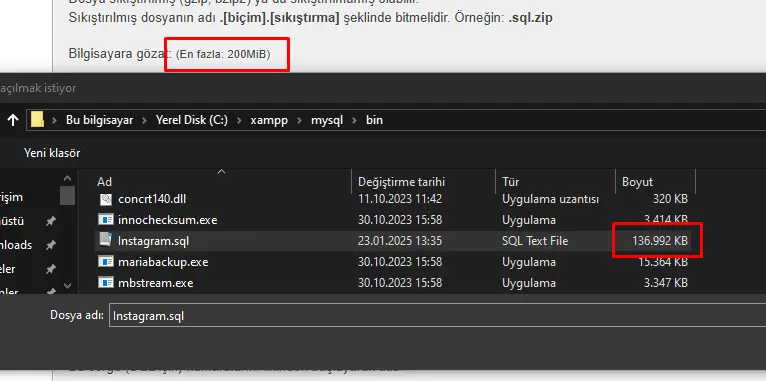Click 'Bilgisayara gözat' in the phpMyAdmin page
Screen dimensions: 766x381
(x=120, y=54)
